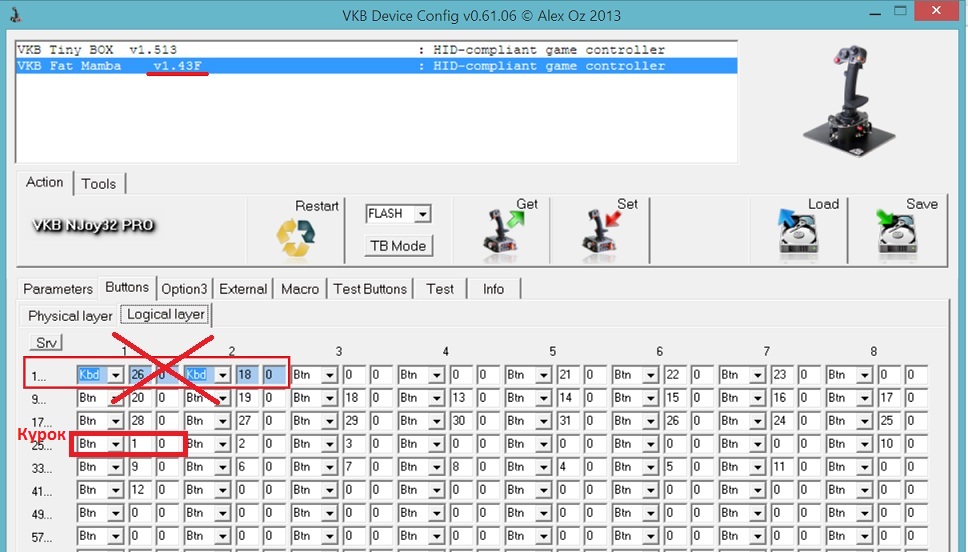The height and width of the screenshot is (552, 968).
Task: Open the Parameters tab
Action: [58, 289]
